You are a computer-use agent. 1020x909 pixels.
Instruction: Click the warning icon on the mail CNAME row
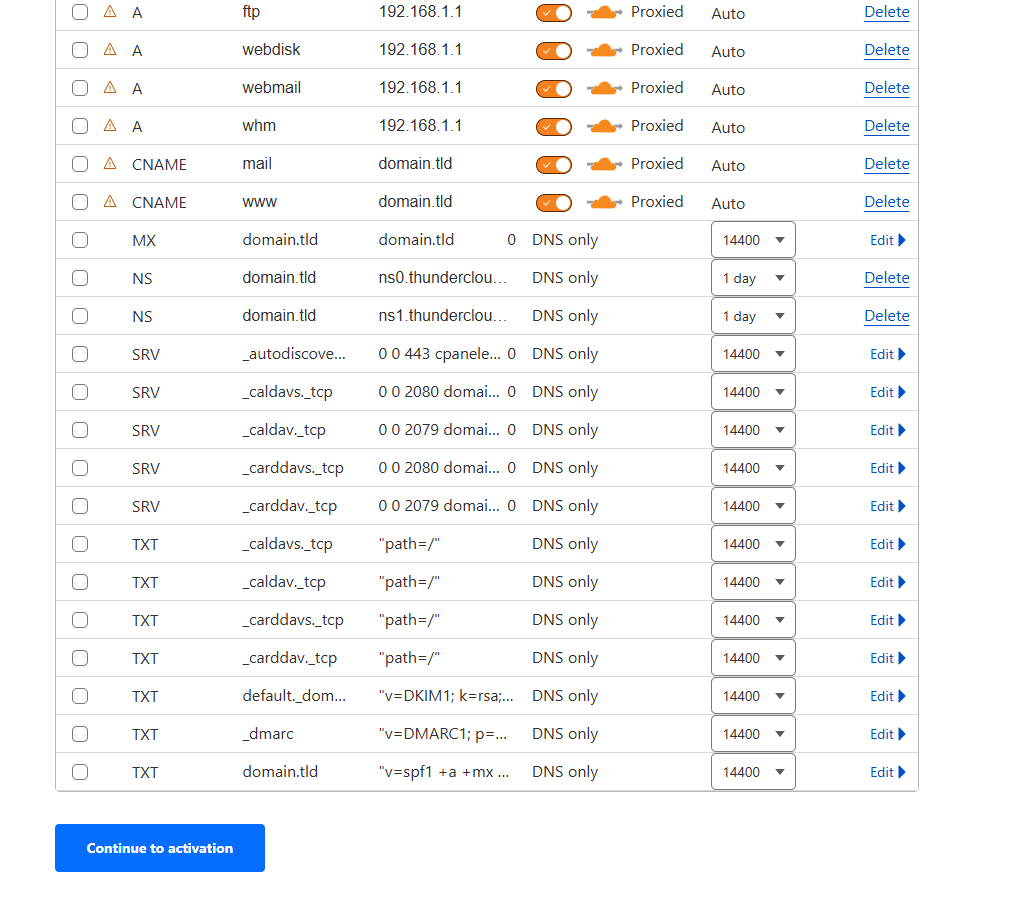click(x=110, y=163)
